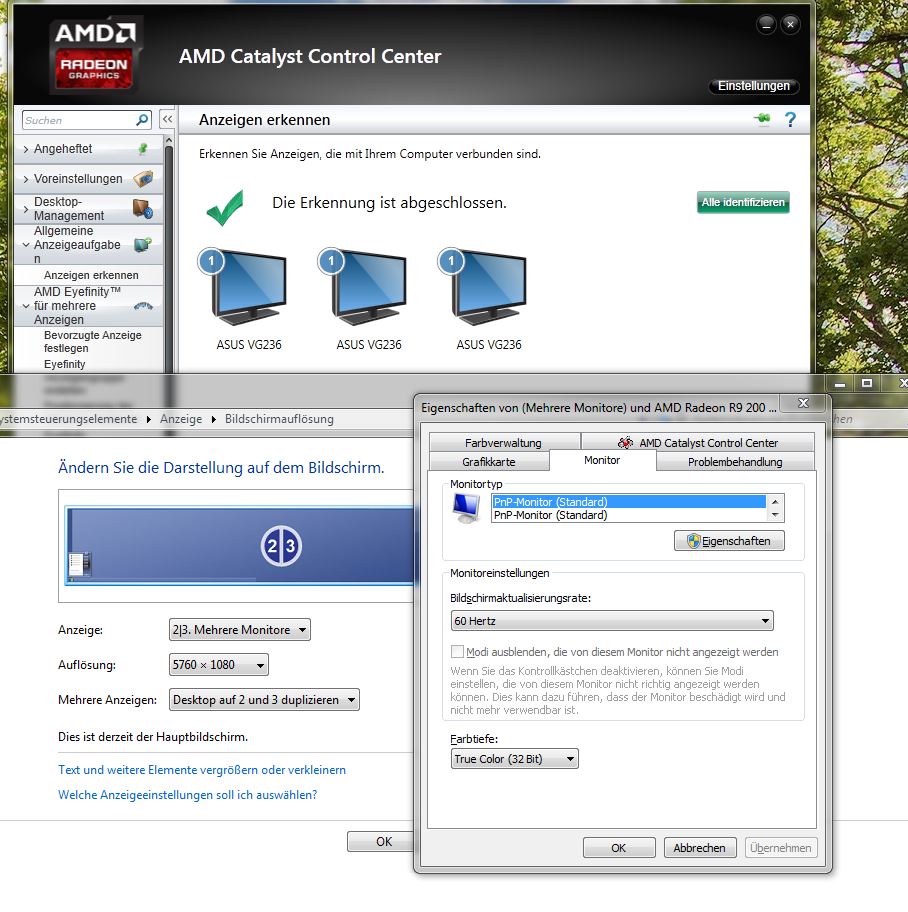Close the Catalyst Control Center window
The height and width of the screenshot is (912, 908).
790,24
